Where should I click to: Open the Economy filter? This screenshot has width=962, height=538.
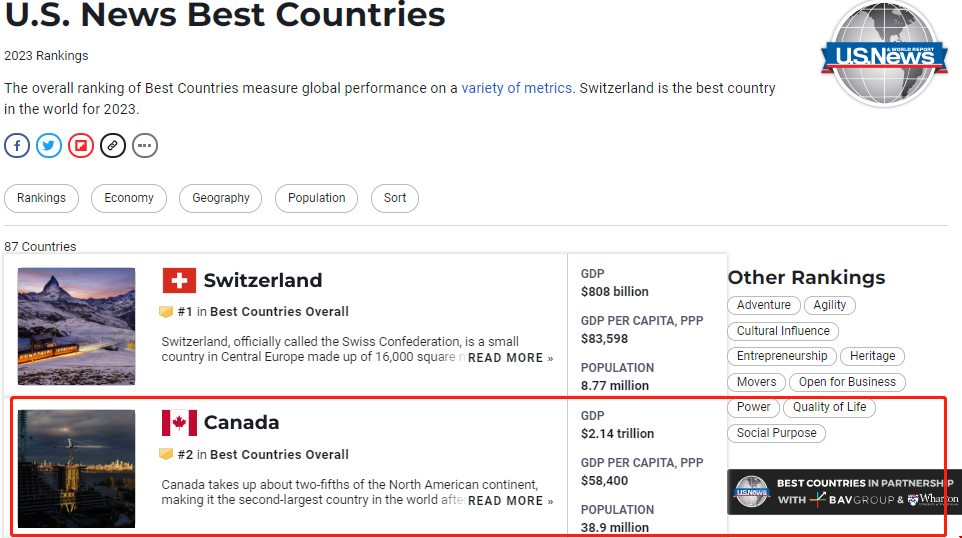pos(129,198)
